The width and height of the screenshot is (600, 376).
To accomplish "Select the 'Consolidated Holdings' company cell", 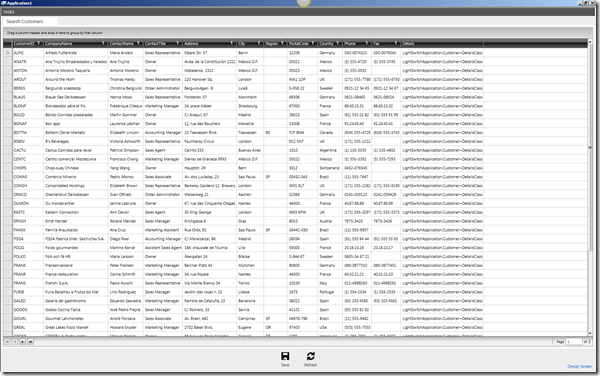I will (x=76, y=186).
